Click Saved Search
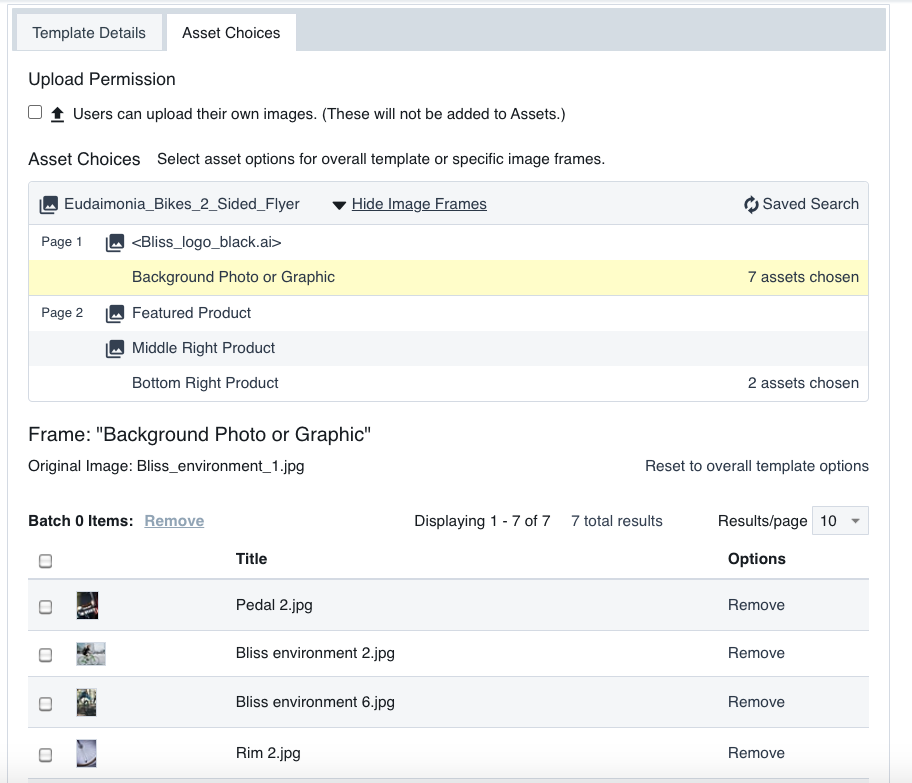912x783 pixels. pyautogui.click(x=811, y=204)
